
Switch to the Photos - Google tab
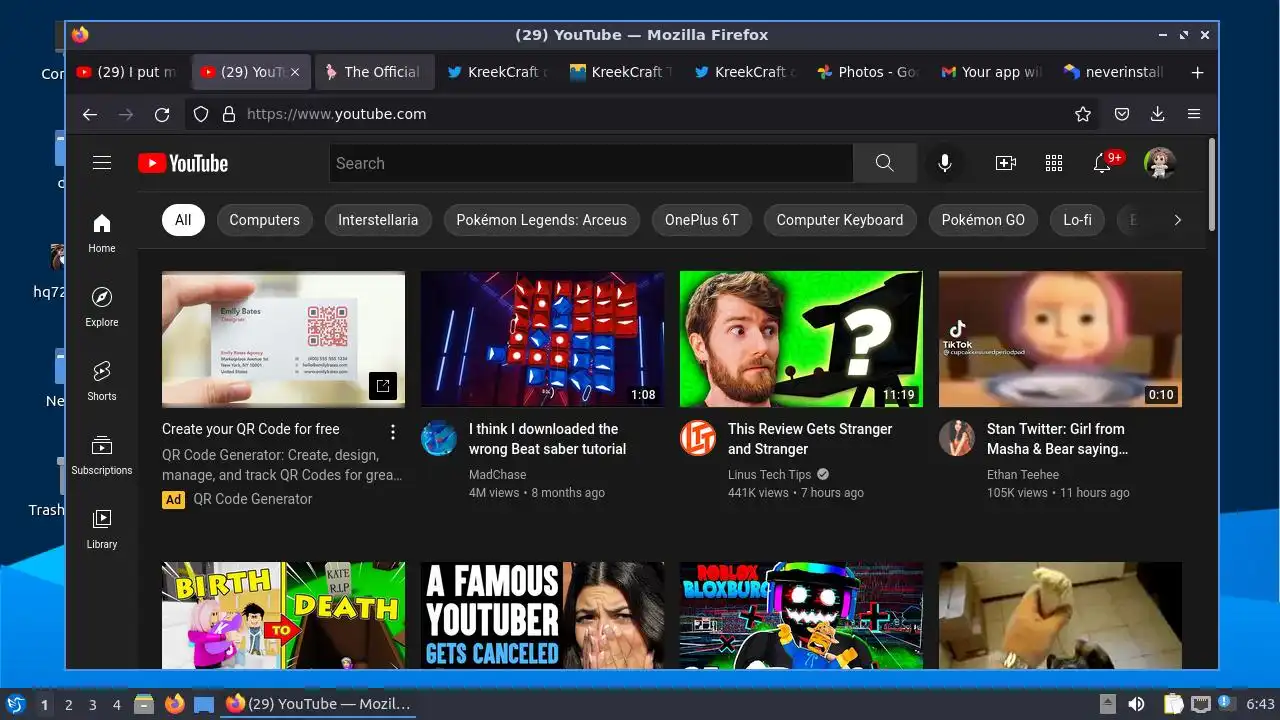[866, 72]
